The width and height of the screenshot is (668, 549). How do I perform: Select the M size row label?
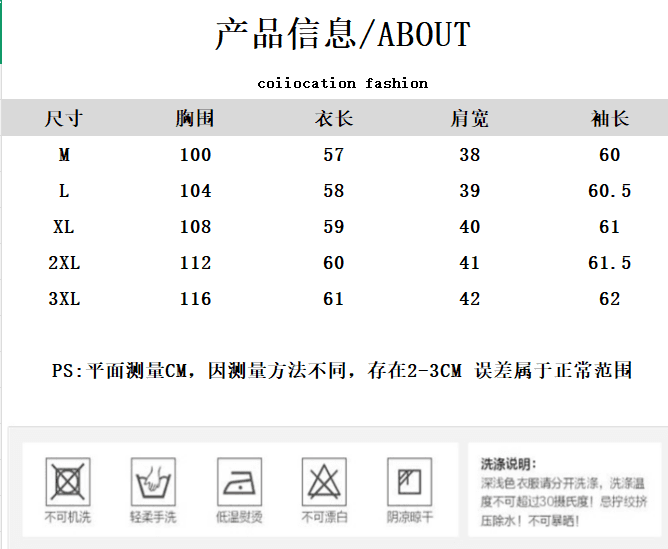click(64, 155)
